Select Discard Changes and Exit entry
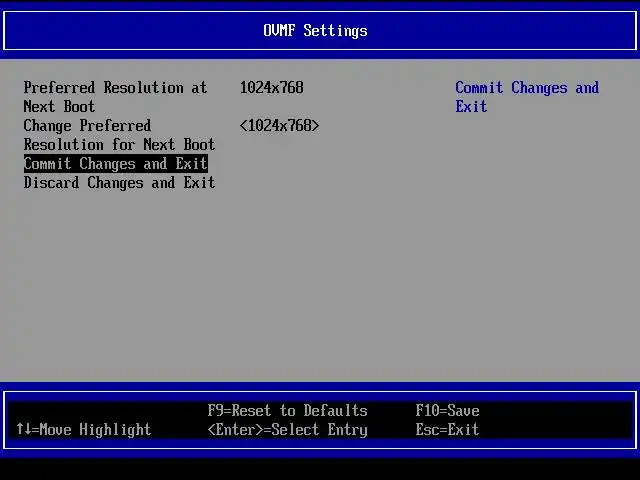 119,183
